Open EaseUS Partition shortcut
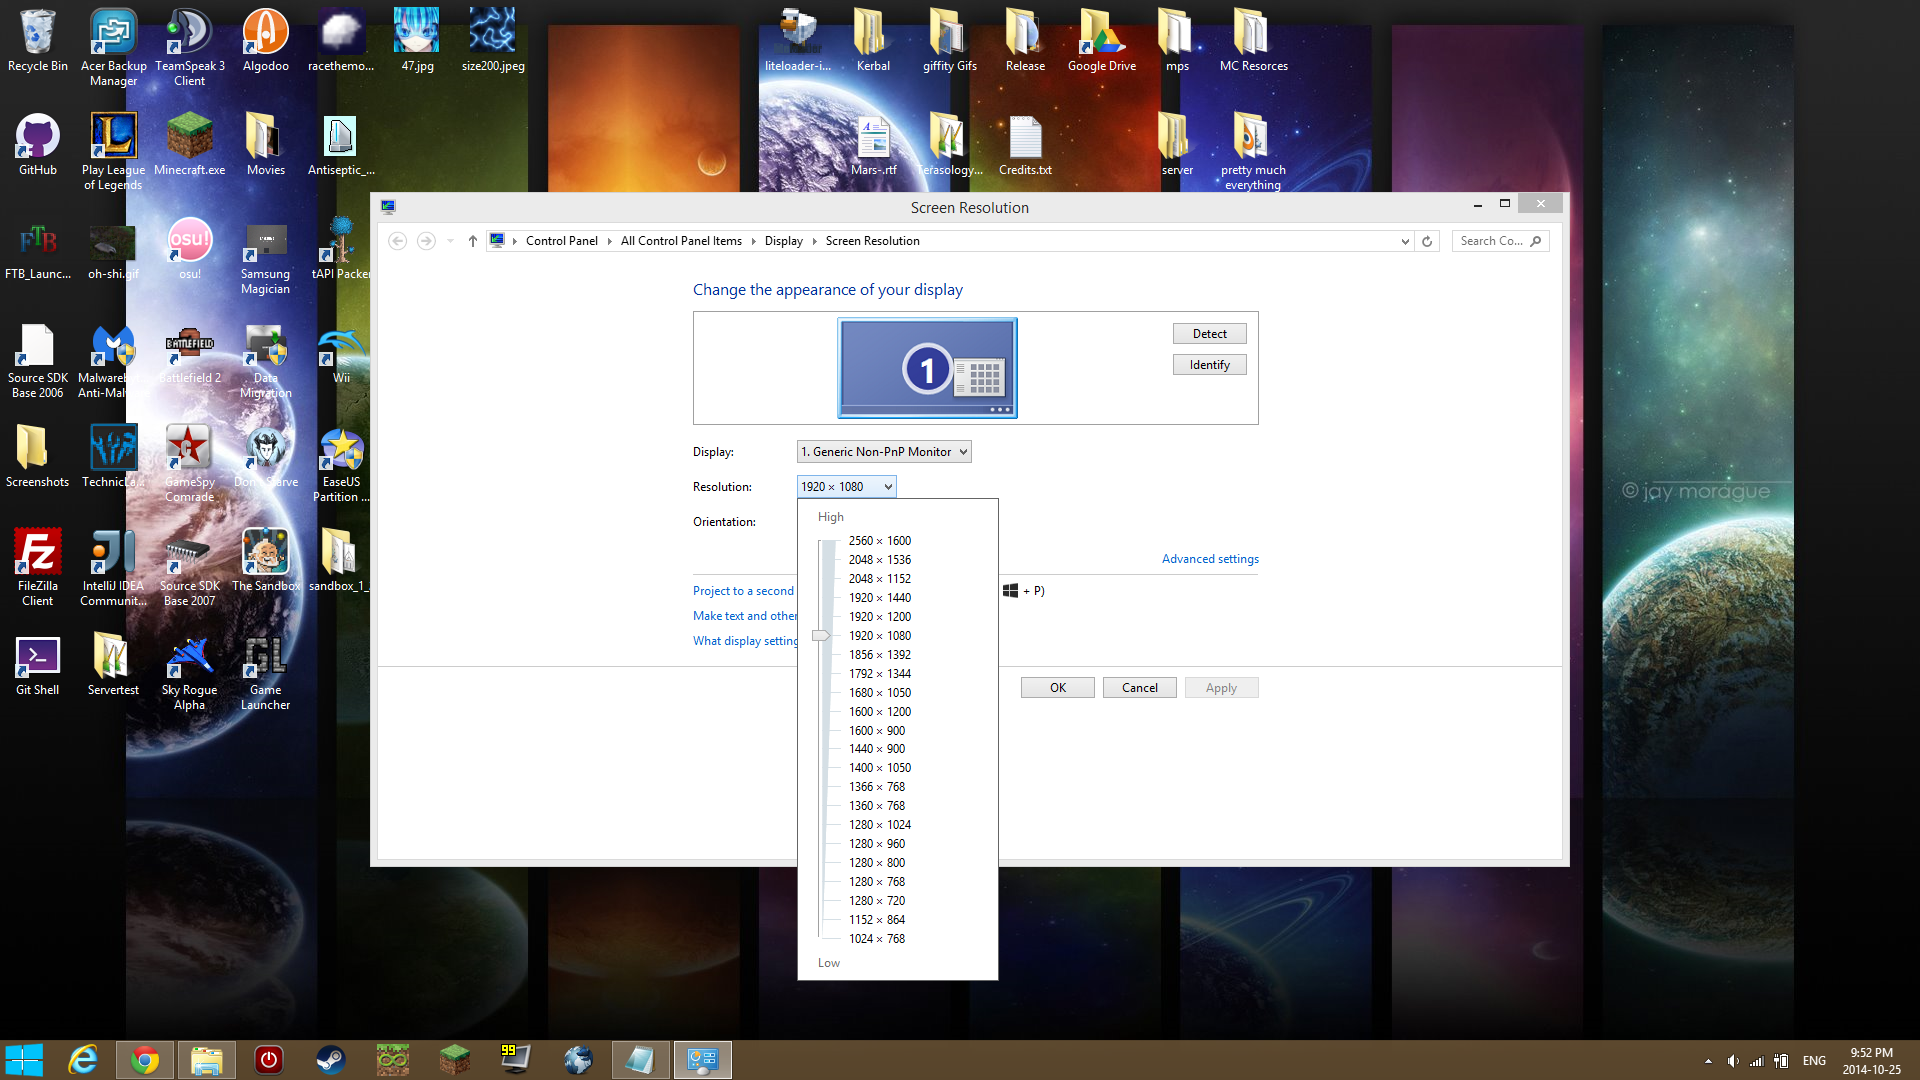Viewport: 1920px width, 1080px height. point(341,463)
